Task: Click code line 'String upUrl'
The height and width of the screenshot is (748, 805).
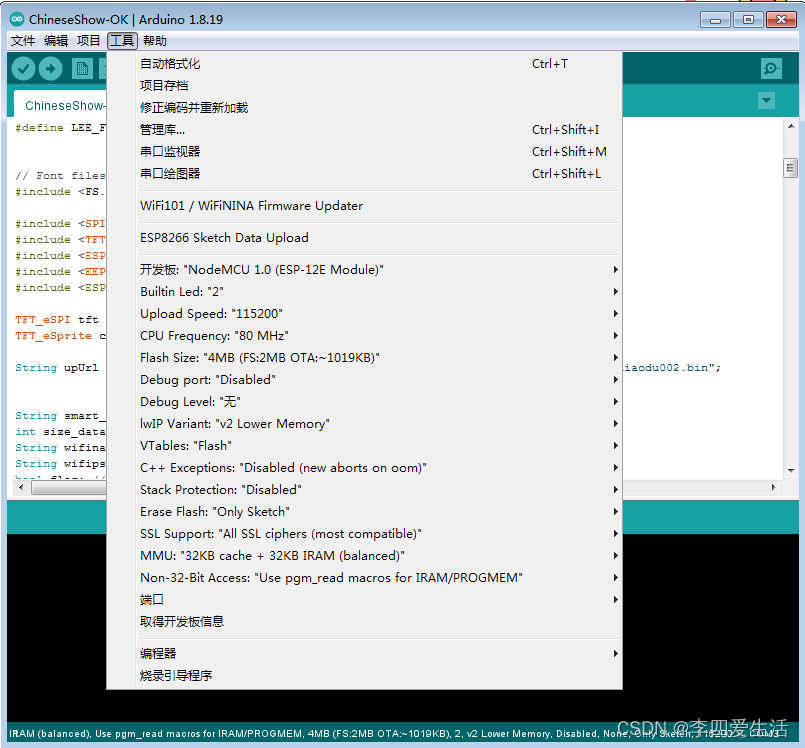Action: [57, 368]
